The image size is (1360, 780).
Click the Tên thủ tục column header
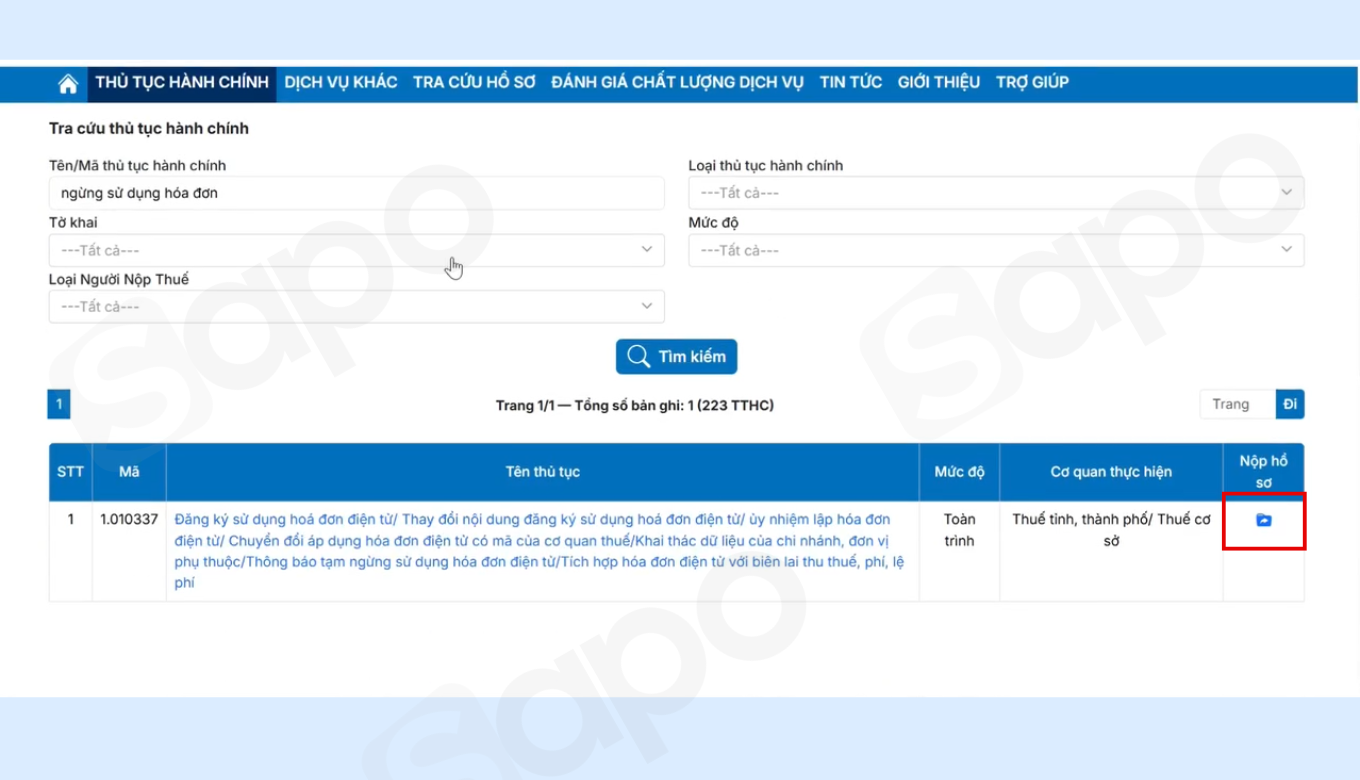click(x=542, y=472)
